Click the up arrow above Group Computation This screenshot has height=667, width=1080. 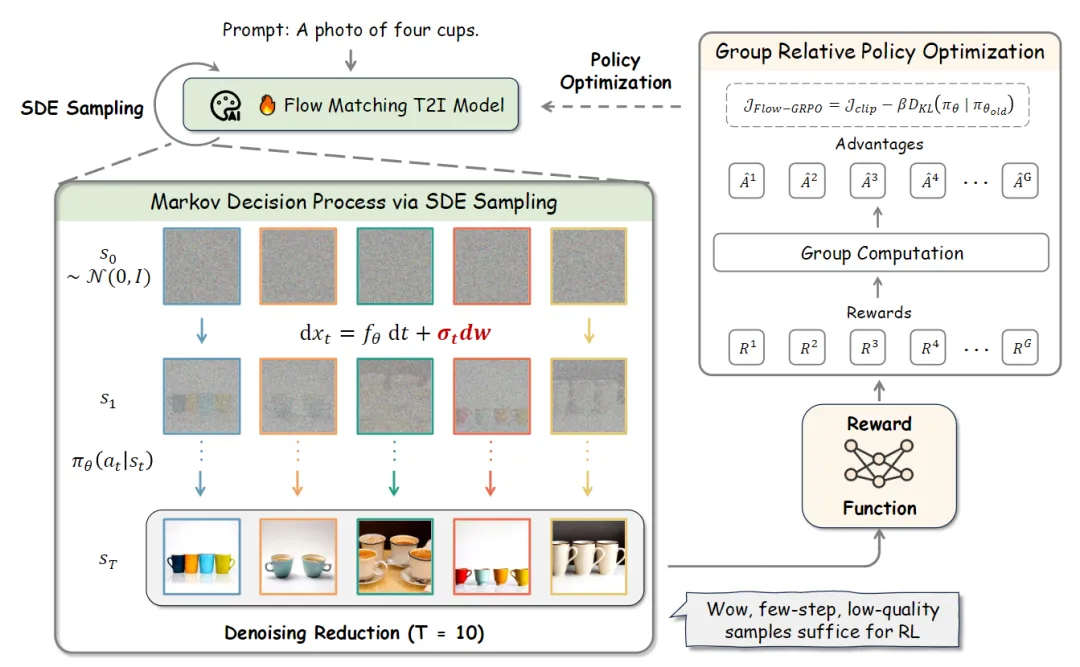(878, 216)
